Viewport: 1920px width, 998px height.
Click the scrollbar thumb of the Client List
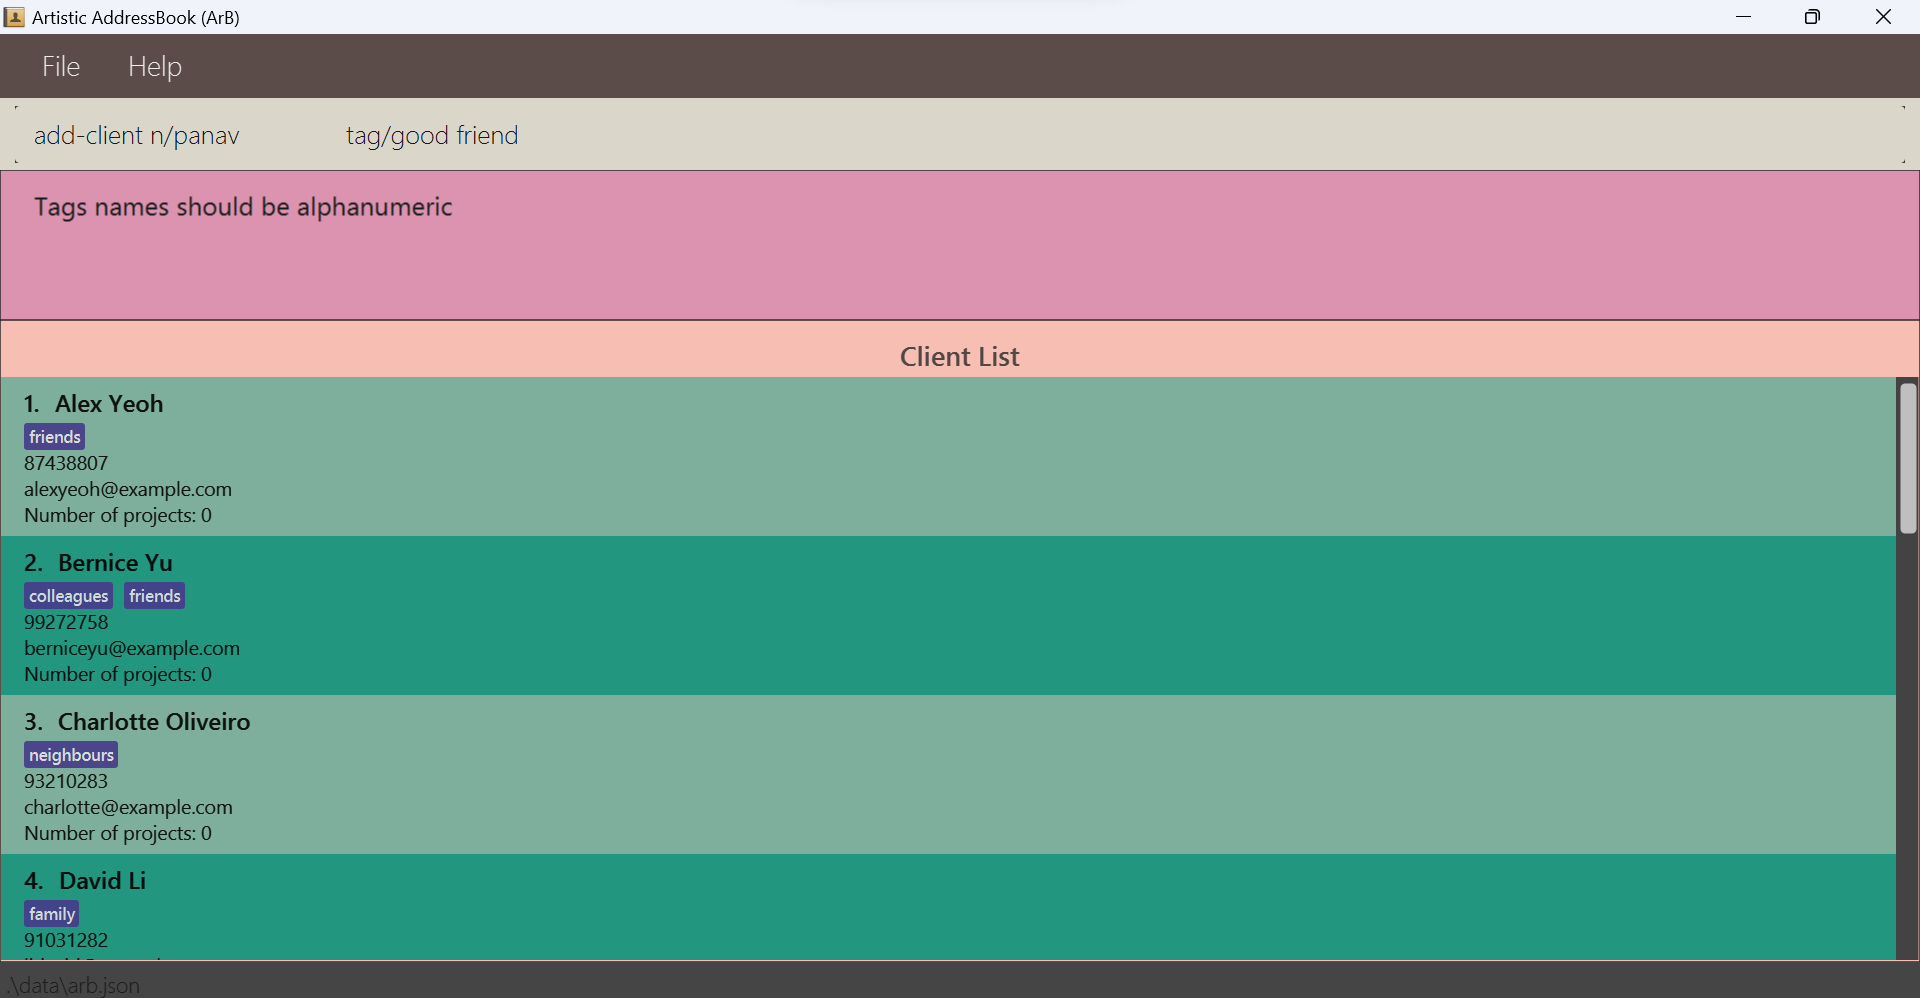click(1908, 458)
